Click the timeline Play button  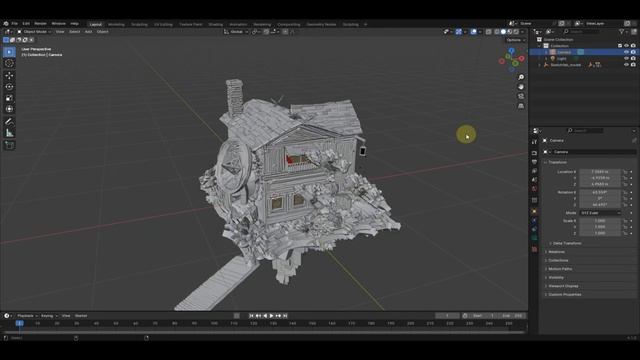click(x=271, y=316)
